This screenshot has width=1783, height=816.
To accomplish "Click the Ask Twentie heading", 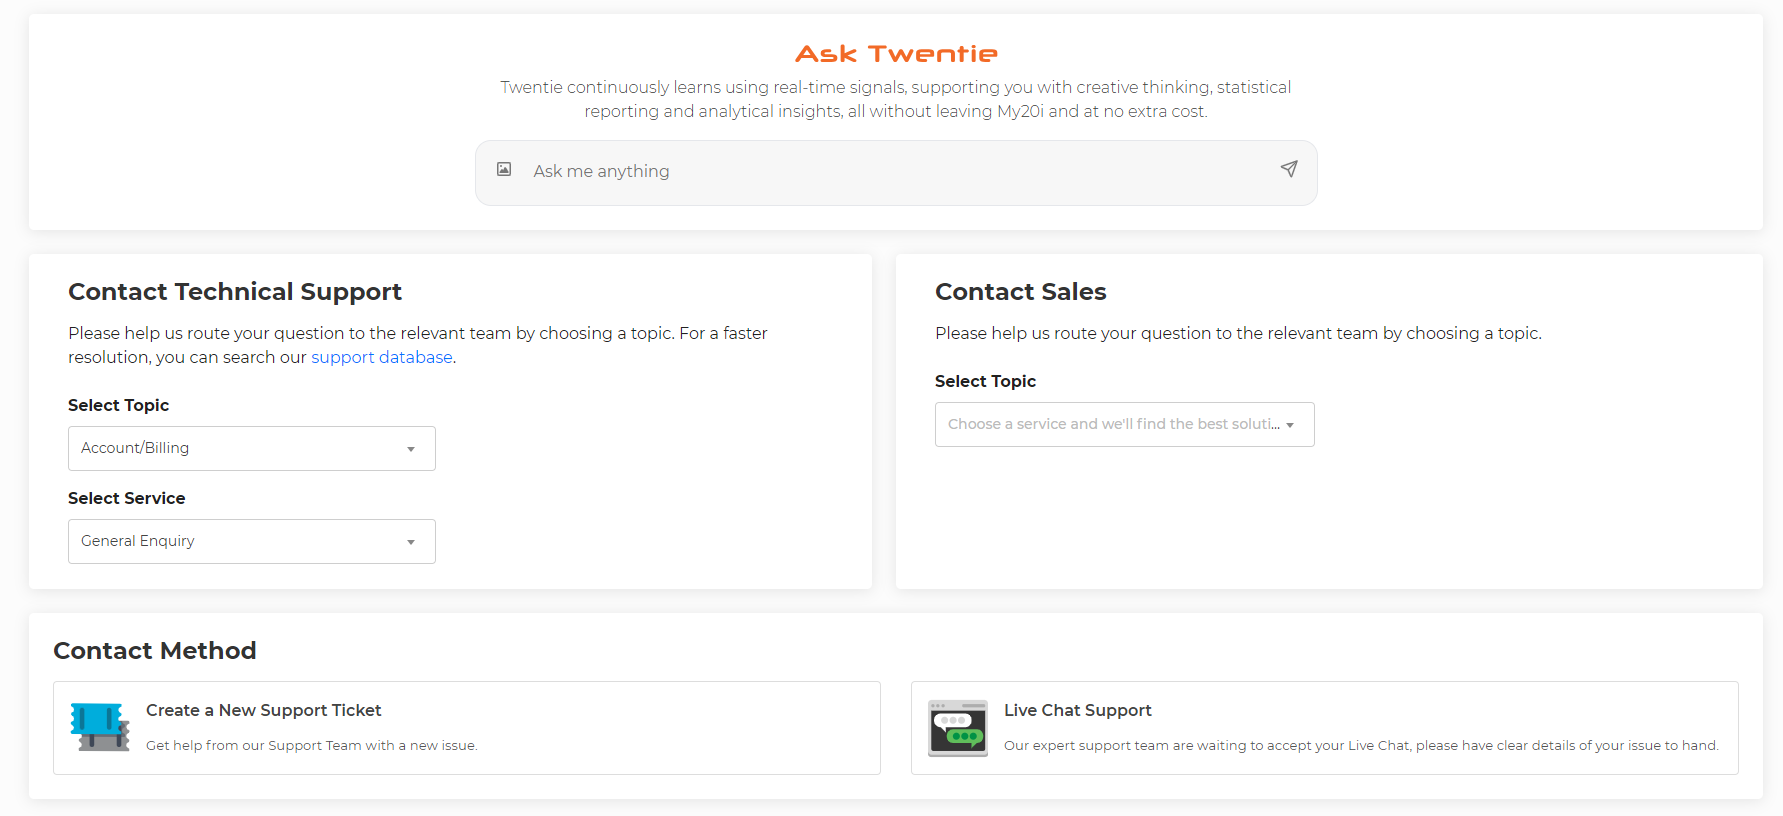I will pyautogui.click(x=896, y=54).
